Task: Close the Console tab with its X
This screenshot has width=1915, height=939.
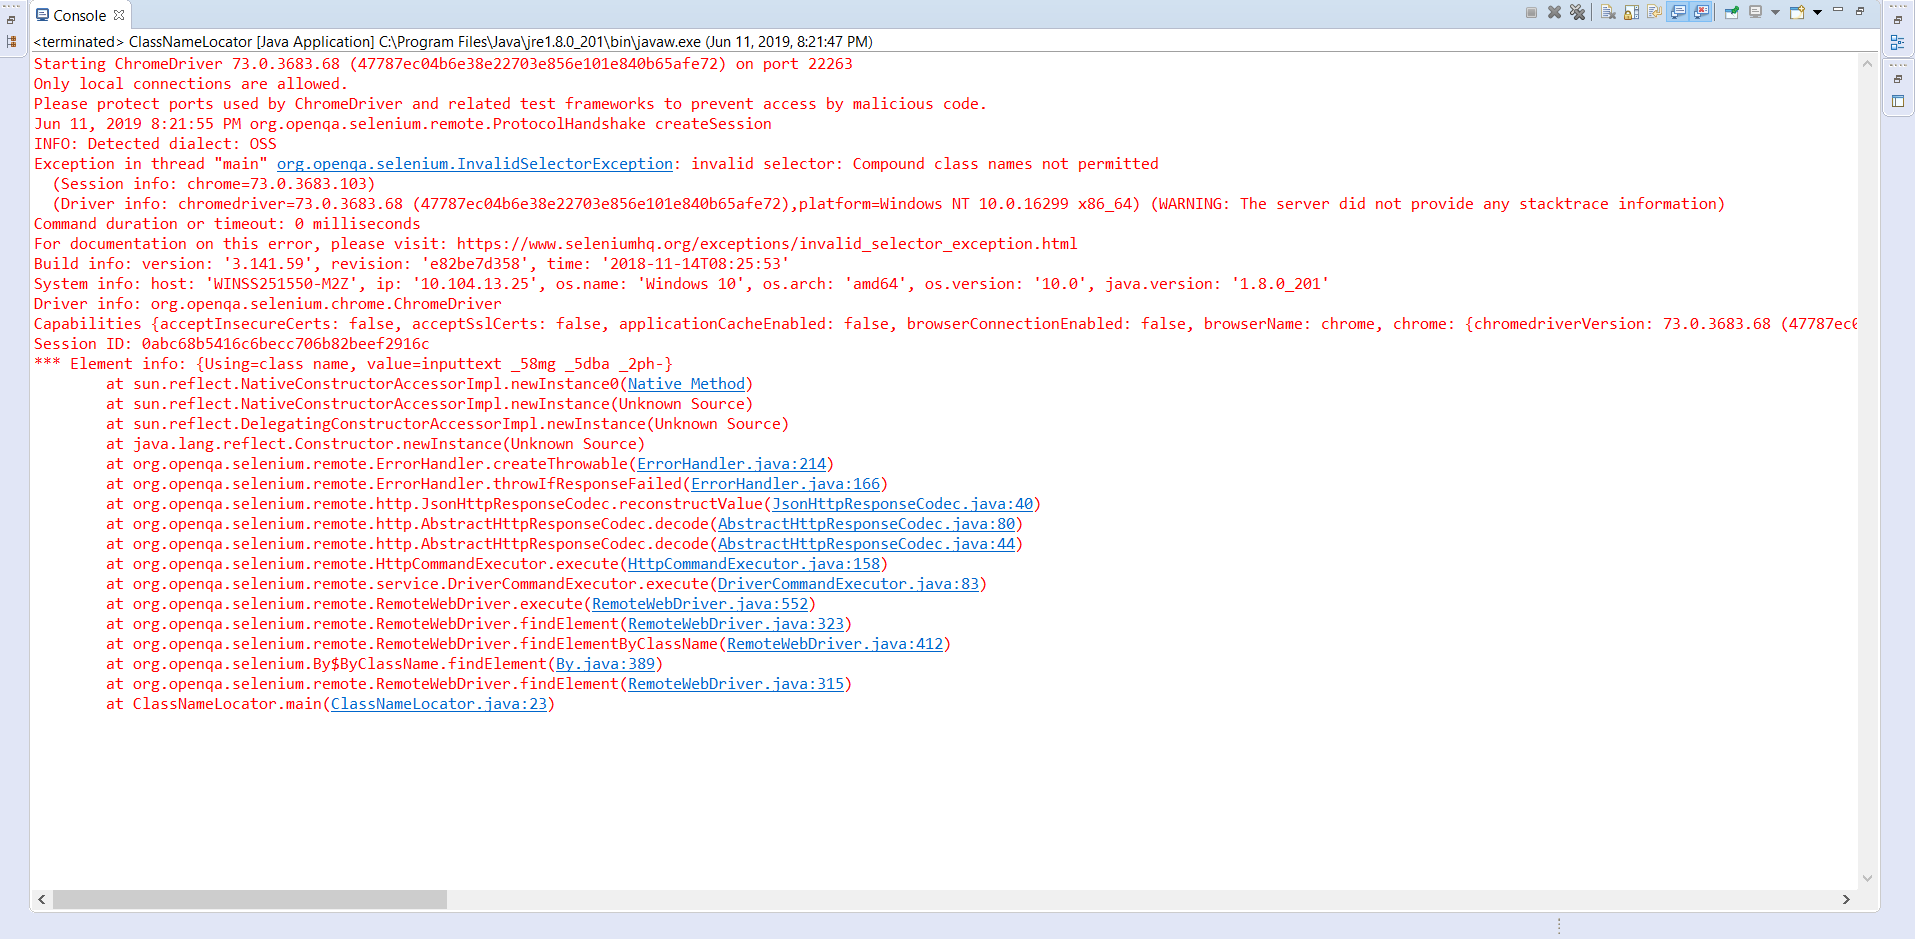Action: point(119,15)
